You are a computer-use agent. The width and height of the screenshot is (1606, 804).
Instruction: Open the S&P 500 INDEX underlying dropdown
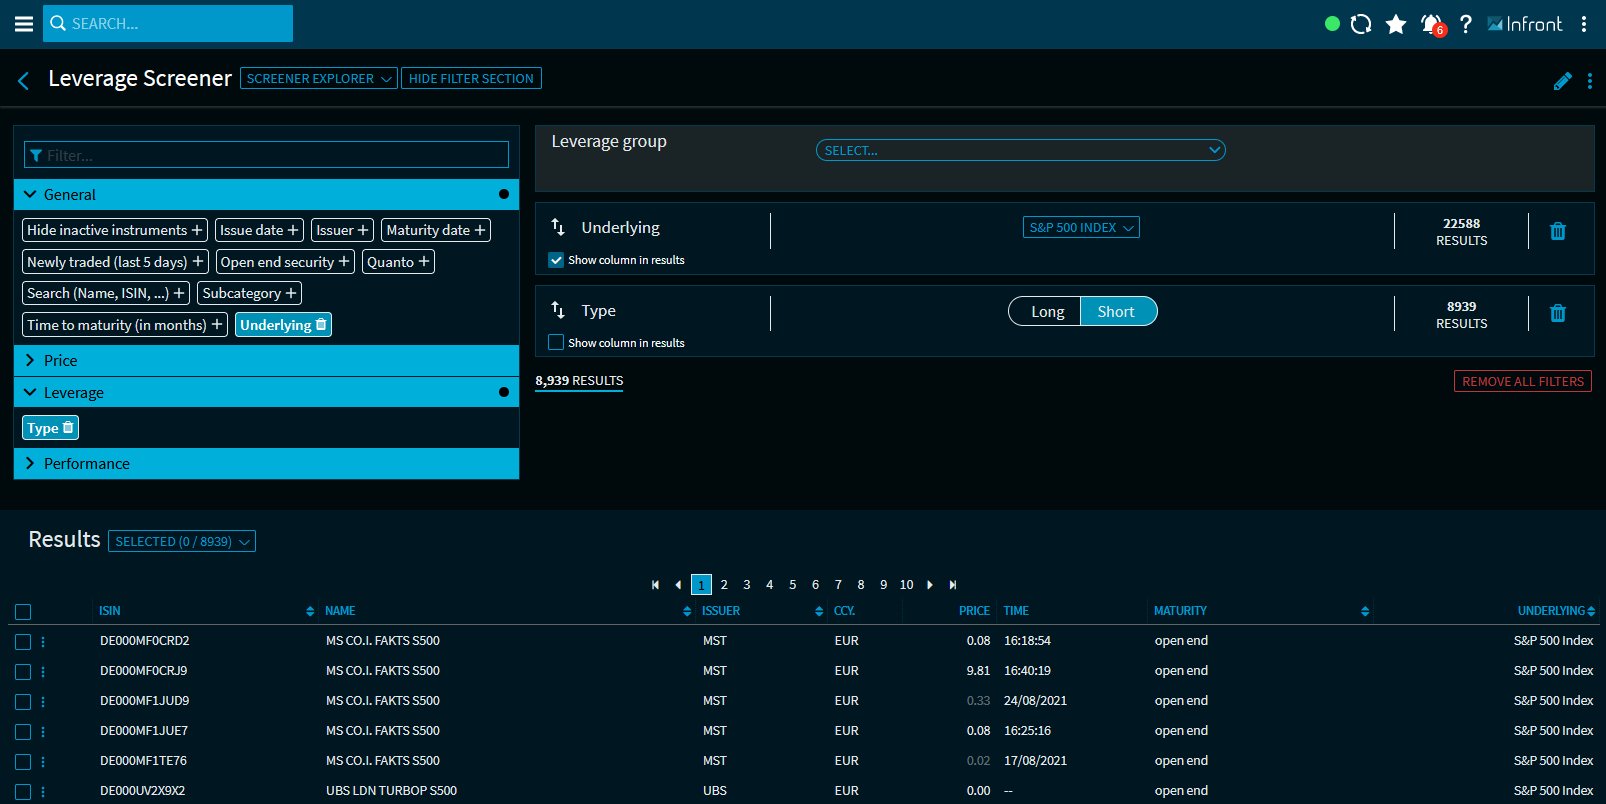[1080, 228]
